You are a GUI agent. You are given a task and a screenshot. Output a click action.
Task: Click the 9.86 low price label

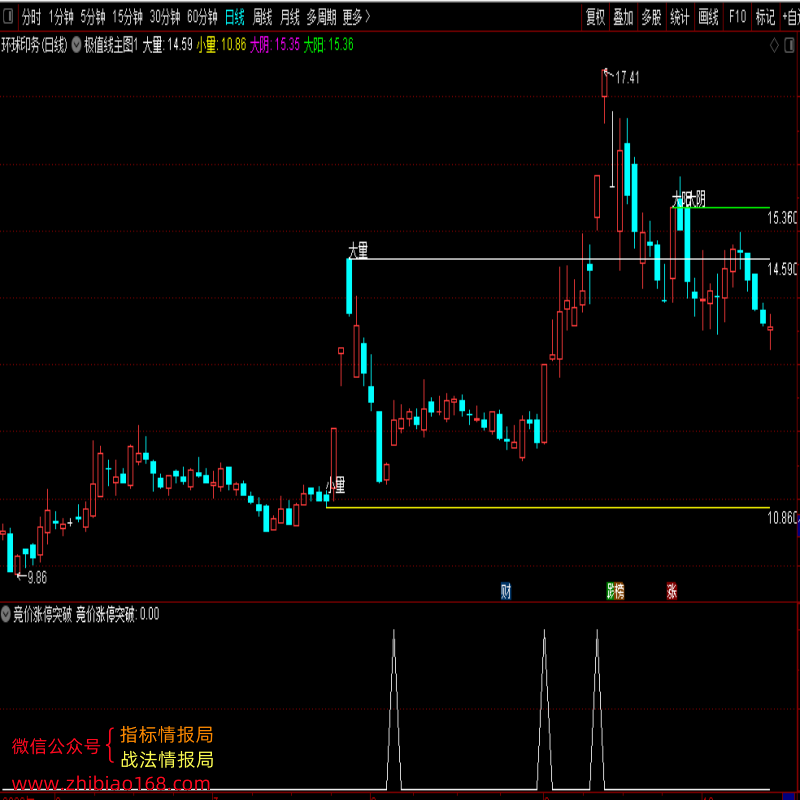[37, 578]
